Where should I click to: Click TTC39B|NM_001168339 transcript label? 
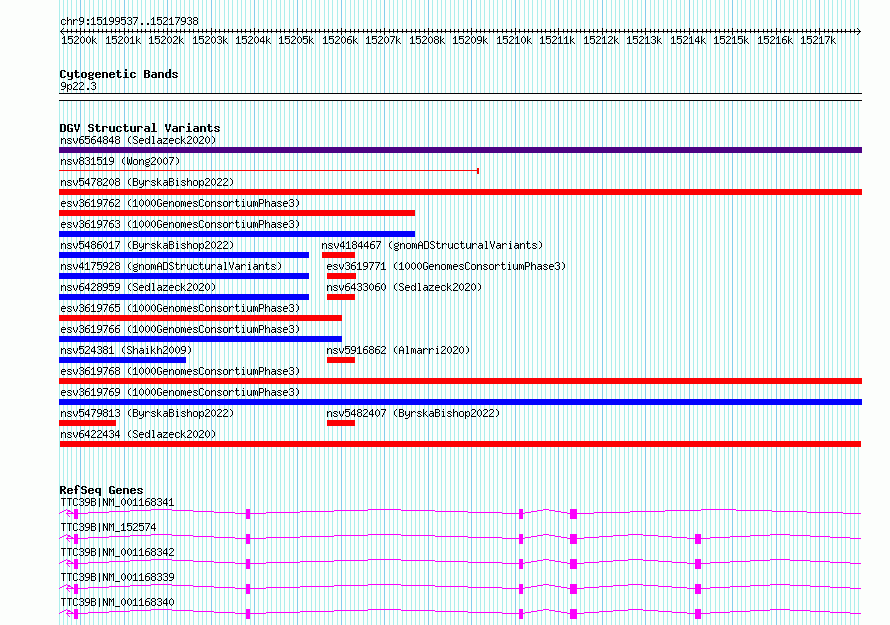tap(117, 577)
